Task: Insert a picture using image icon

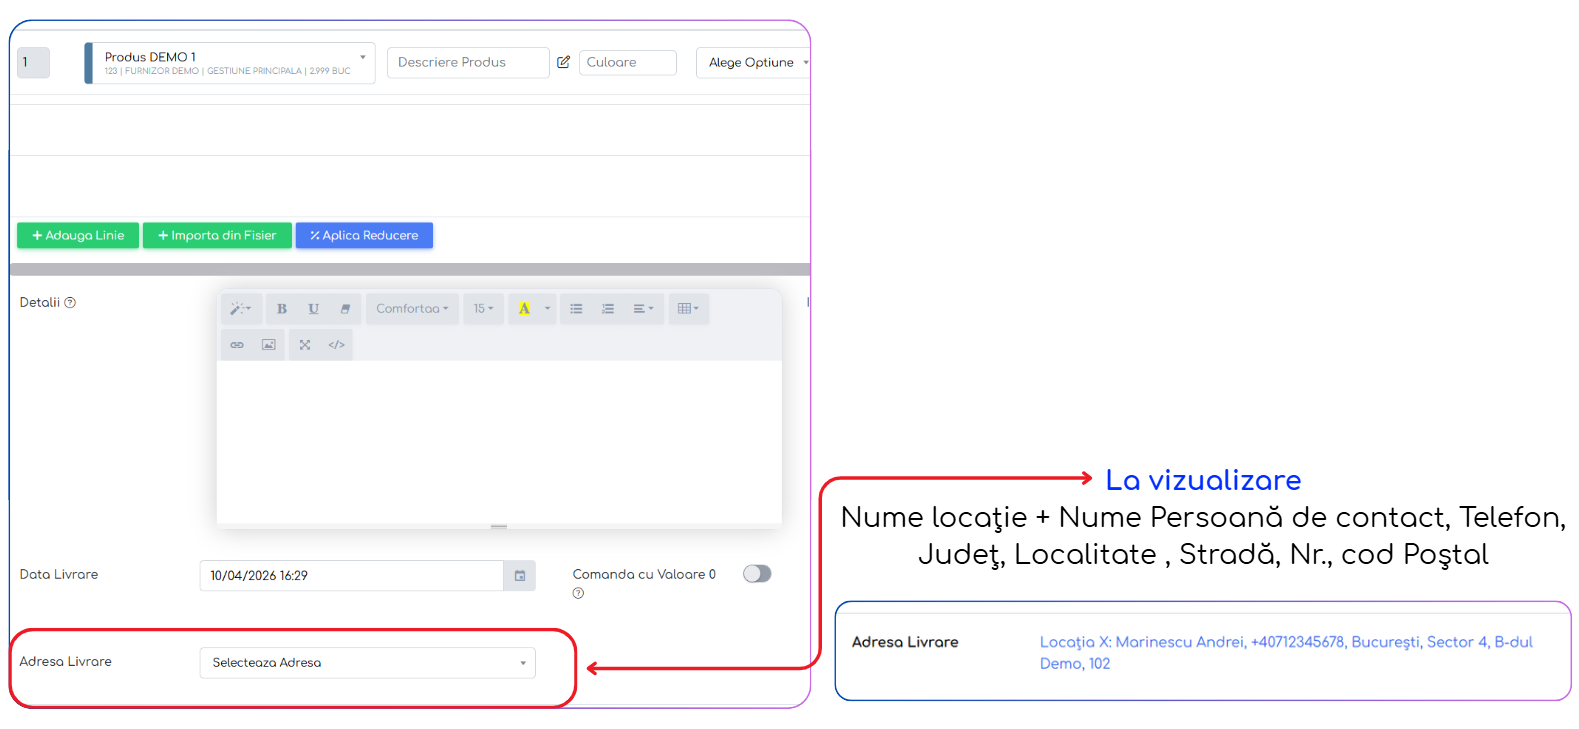Action: click(x=269, y=345)
